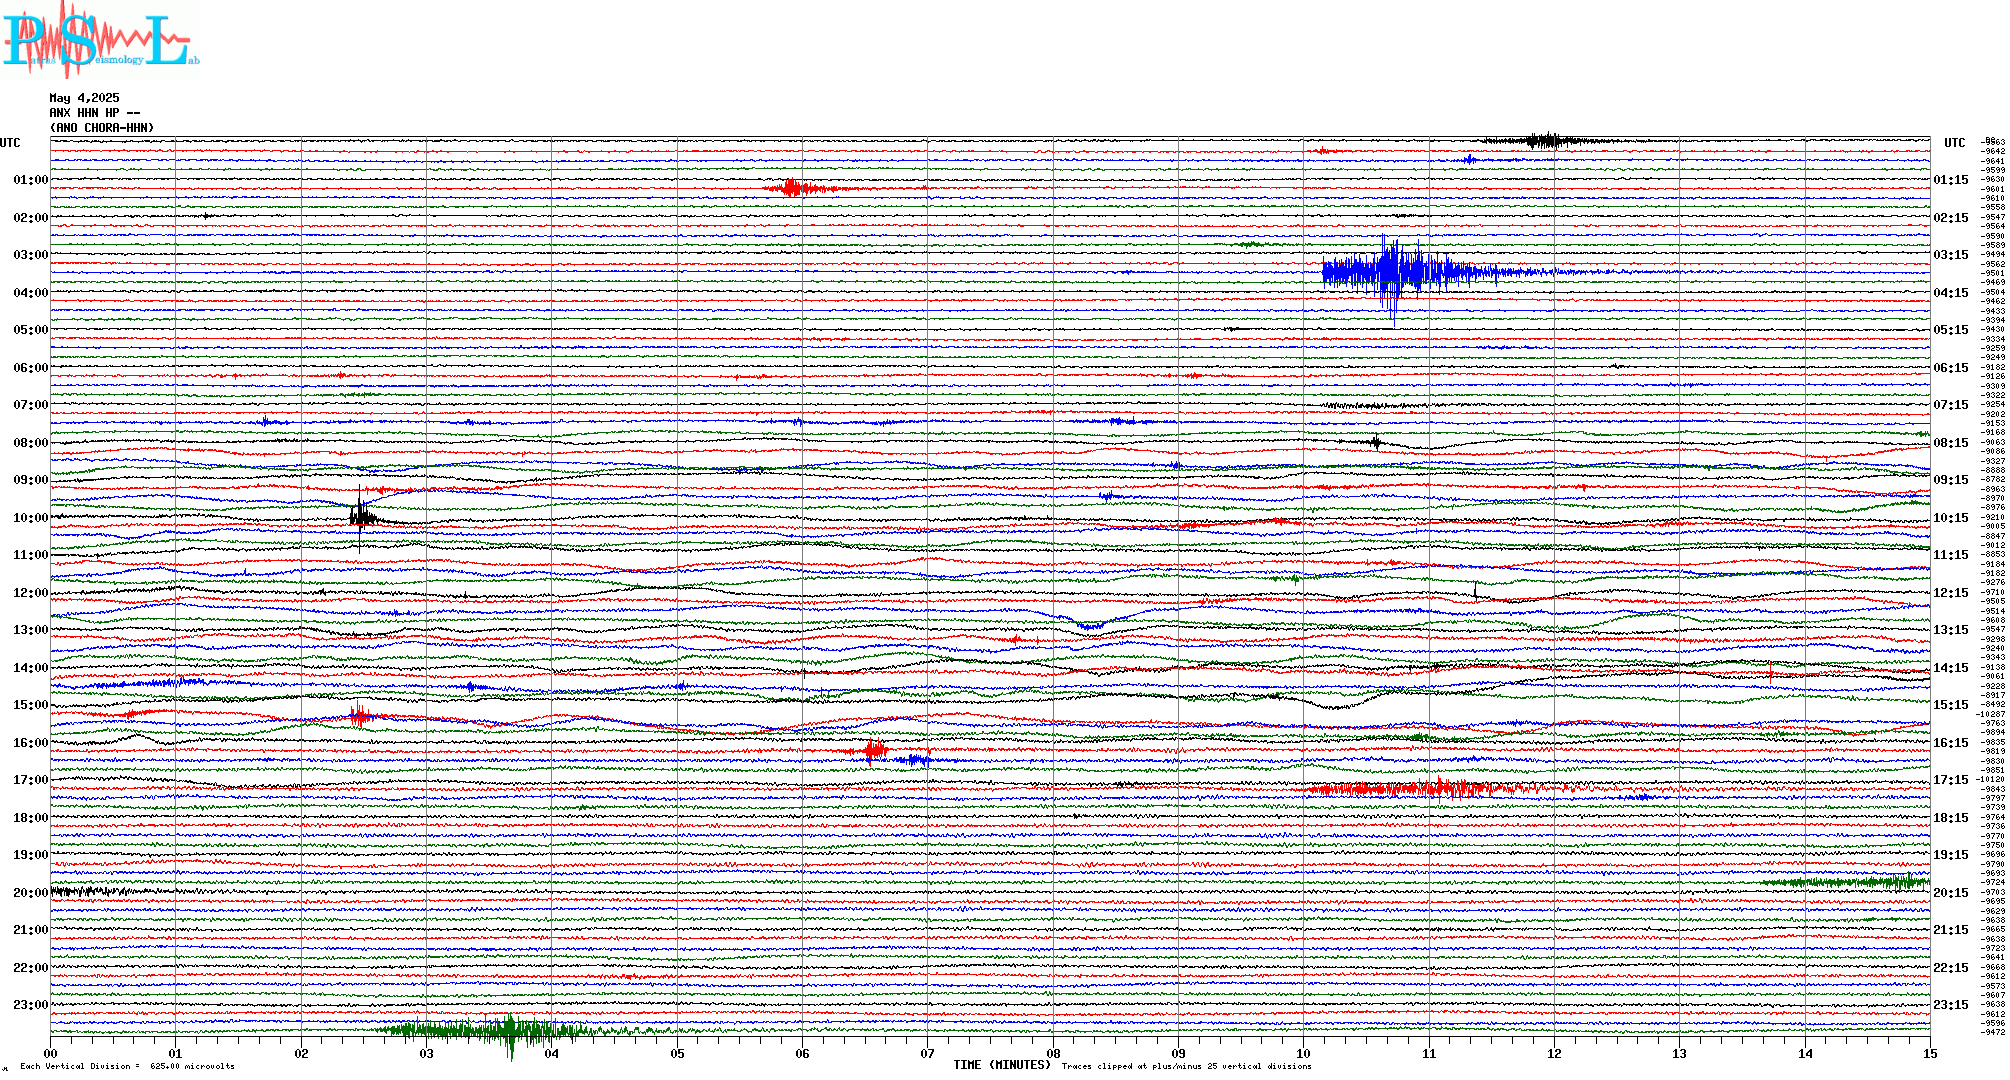2010x1080 pixels.
Task: Click the left hour label "03:00"
Action: tap(31, 255)
